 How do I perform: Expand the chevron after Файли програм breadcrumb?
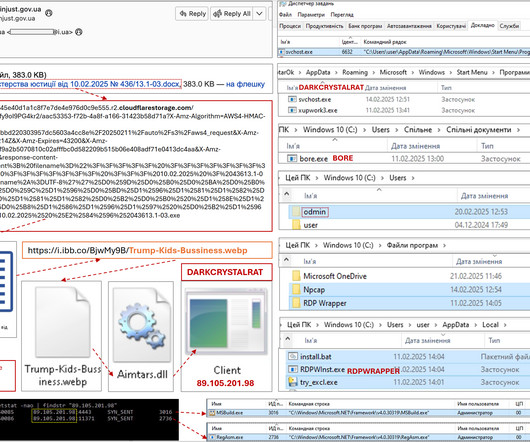(x=444, y=245)
